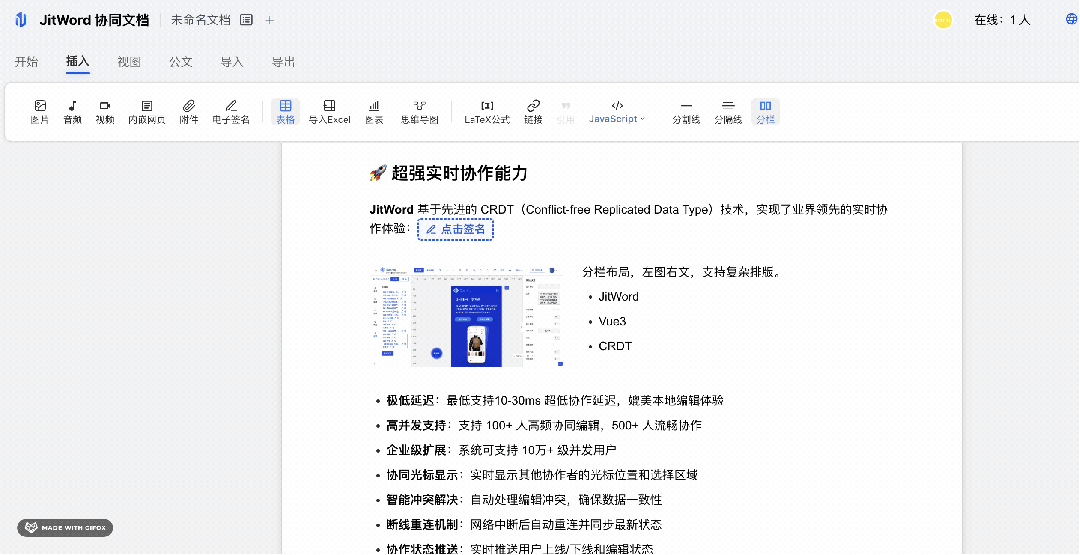1080x555 pixels.
Task: Click the Vue3 bullet item
Action: (612, 322)
